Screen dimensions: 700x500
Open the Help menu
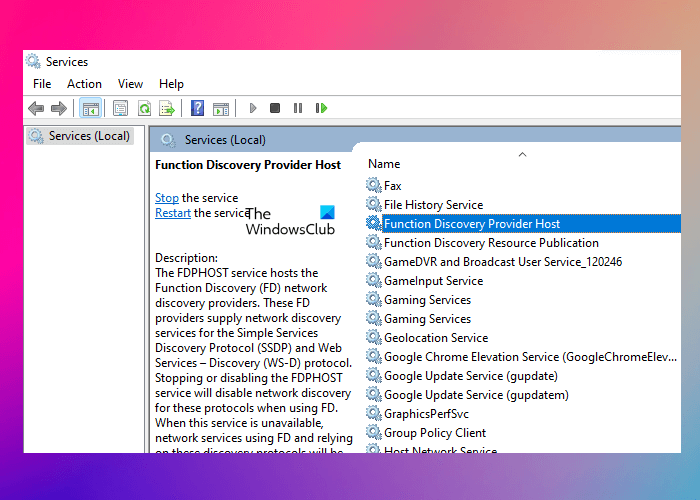171,84
